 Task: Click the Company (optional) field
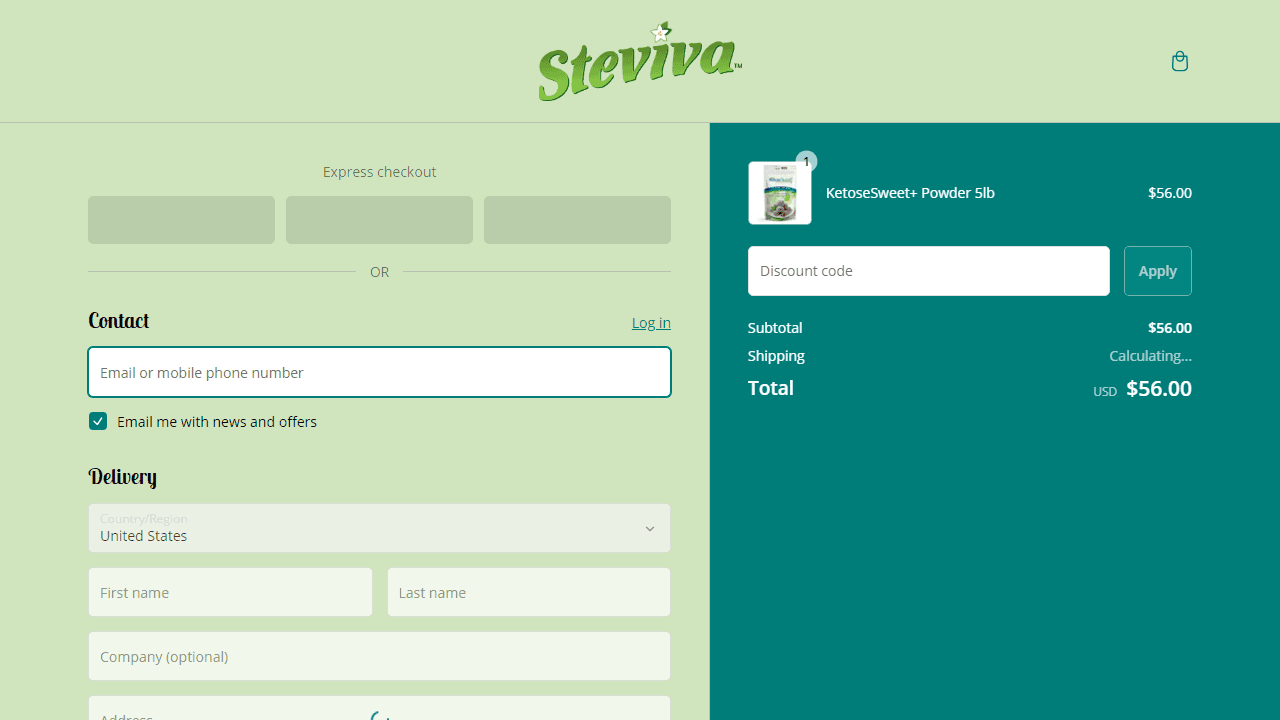pos(379,656)
